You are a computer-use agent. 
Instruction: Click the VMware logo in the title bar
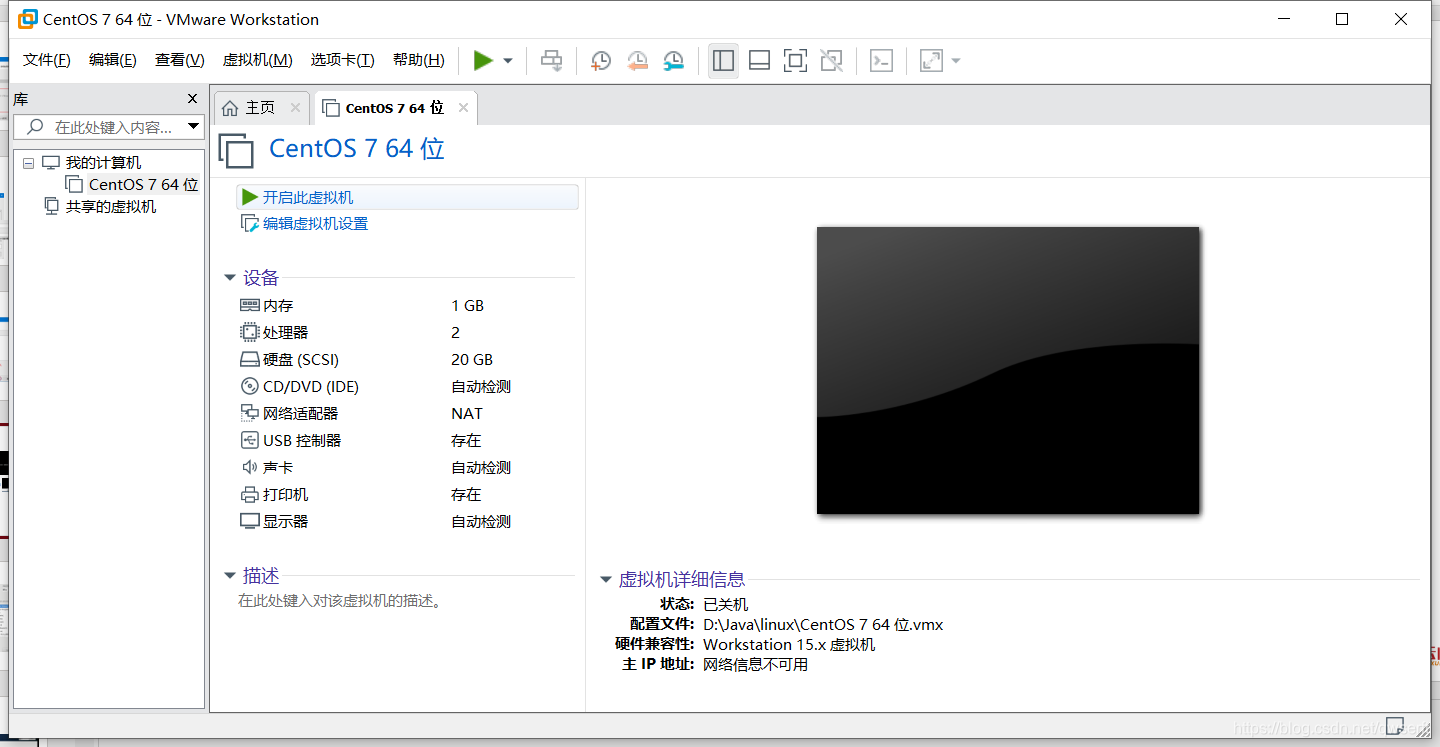click(x=28, y=19)
